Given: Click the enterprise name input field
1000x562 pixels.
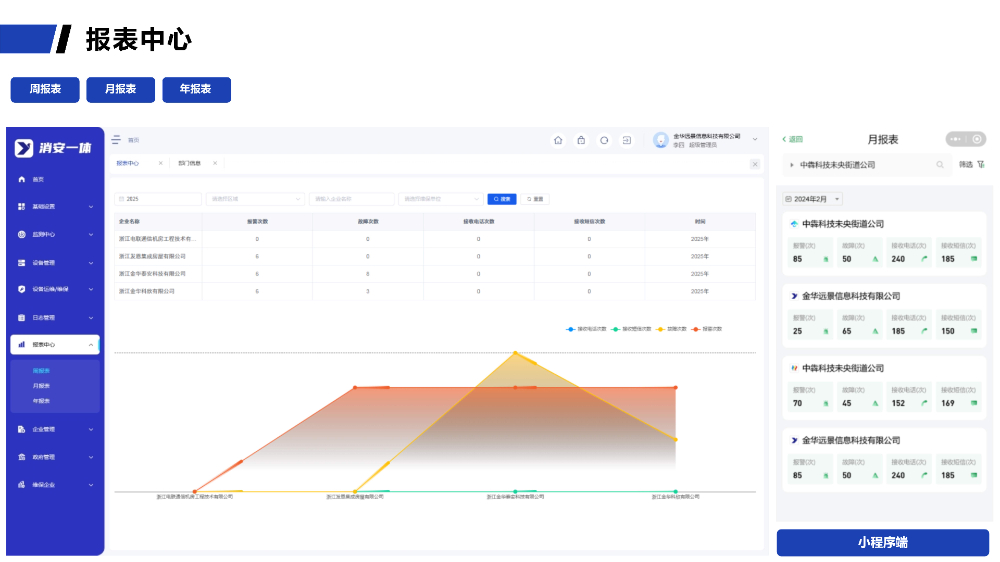Looking at the screenshot, I should 351,199.
